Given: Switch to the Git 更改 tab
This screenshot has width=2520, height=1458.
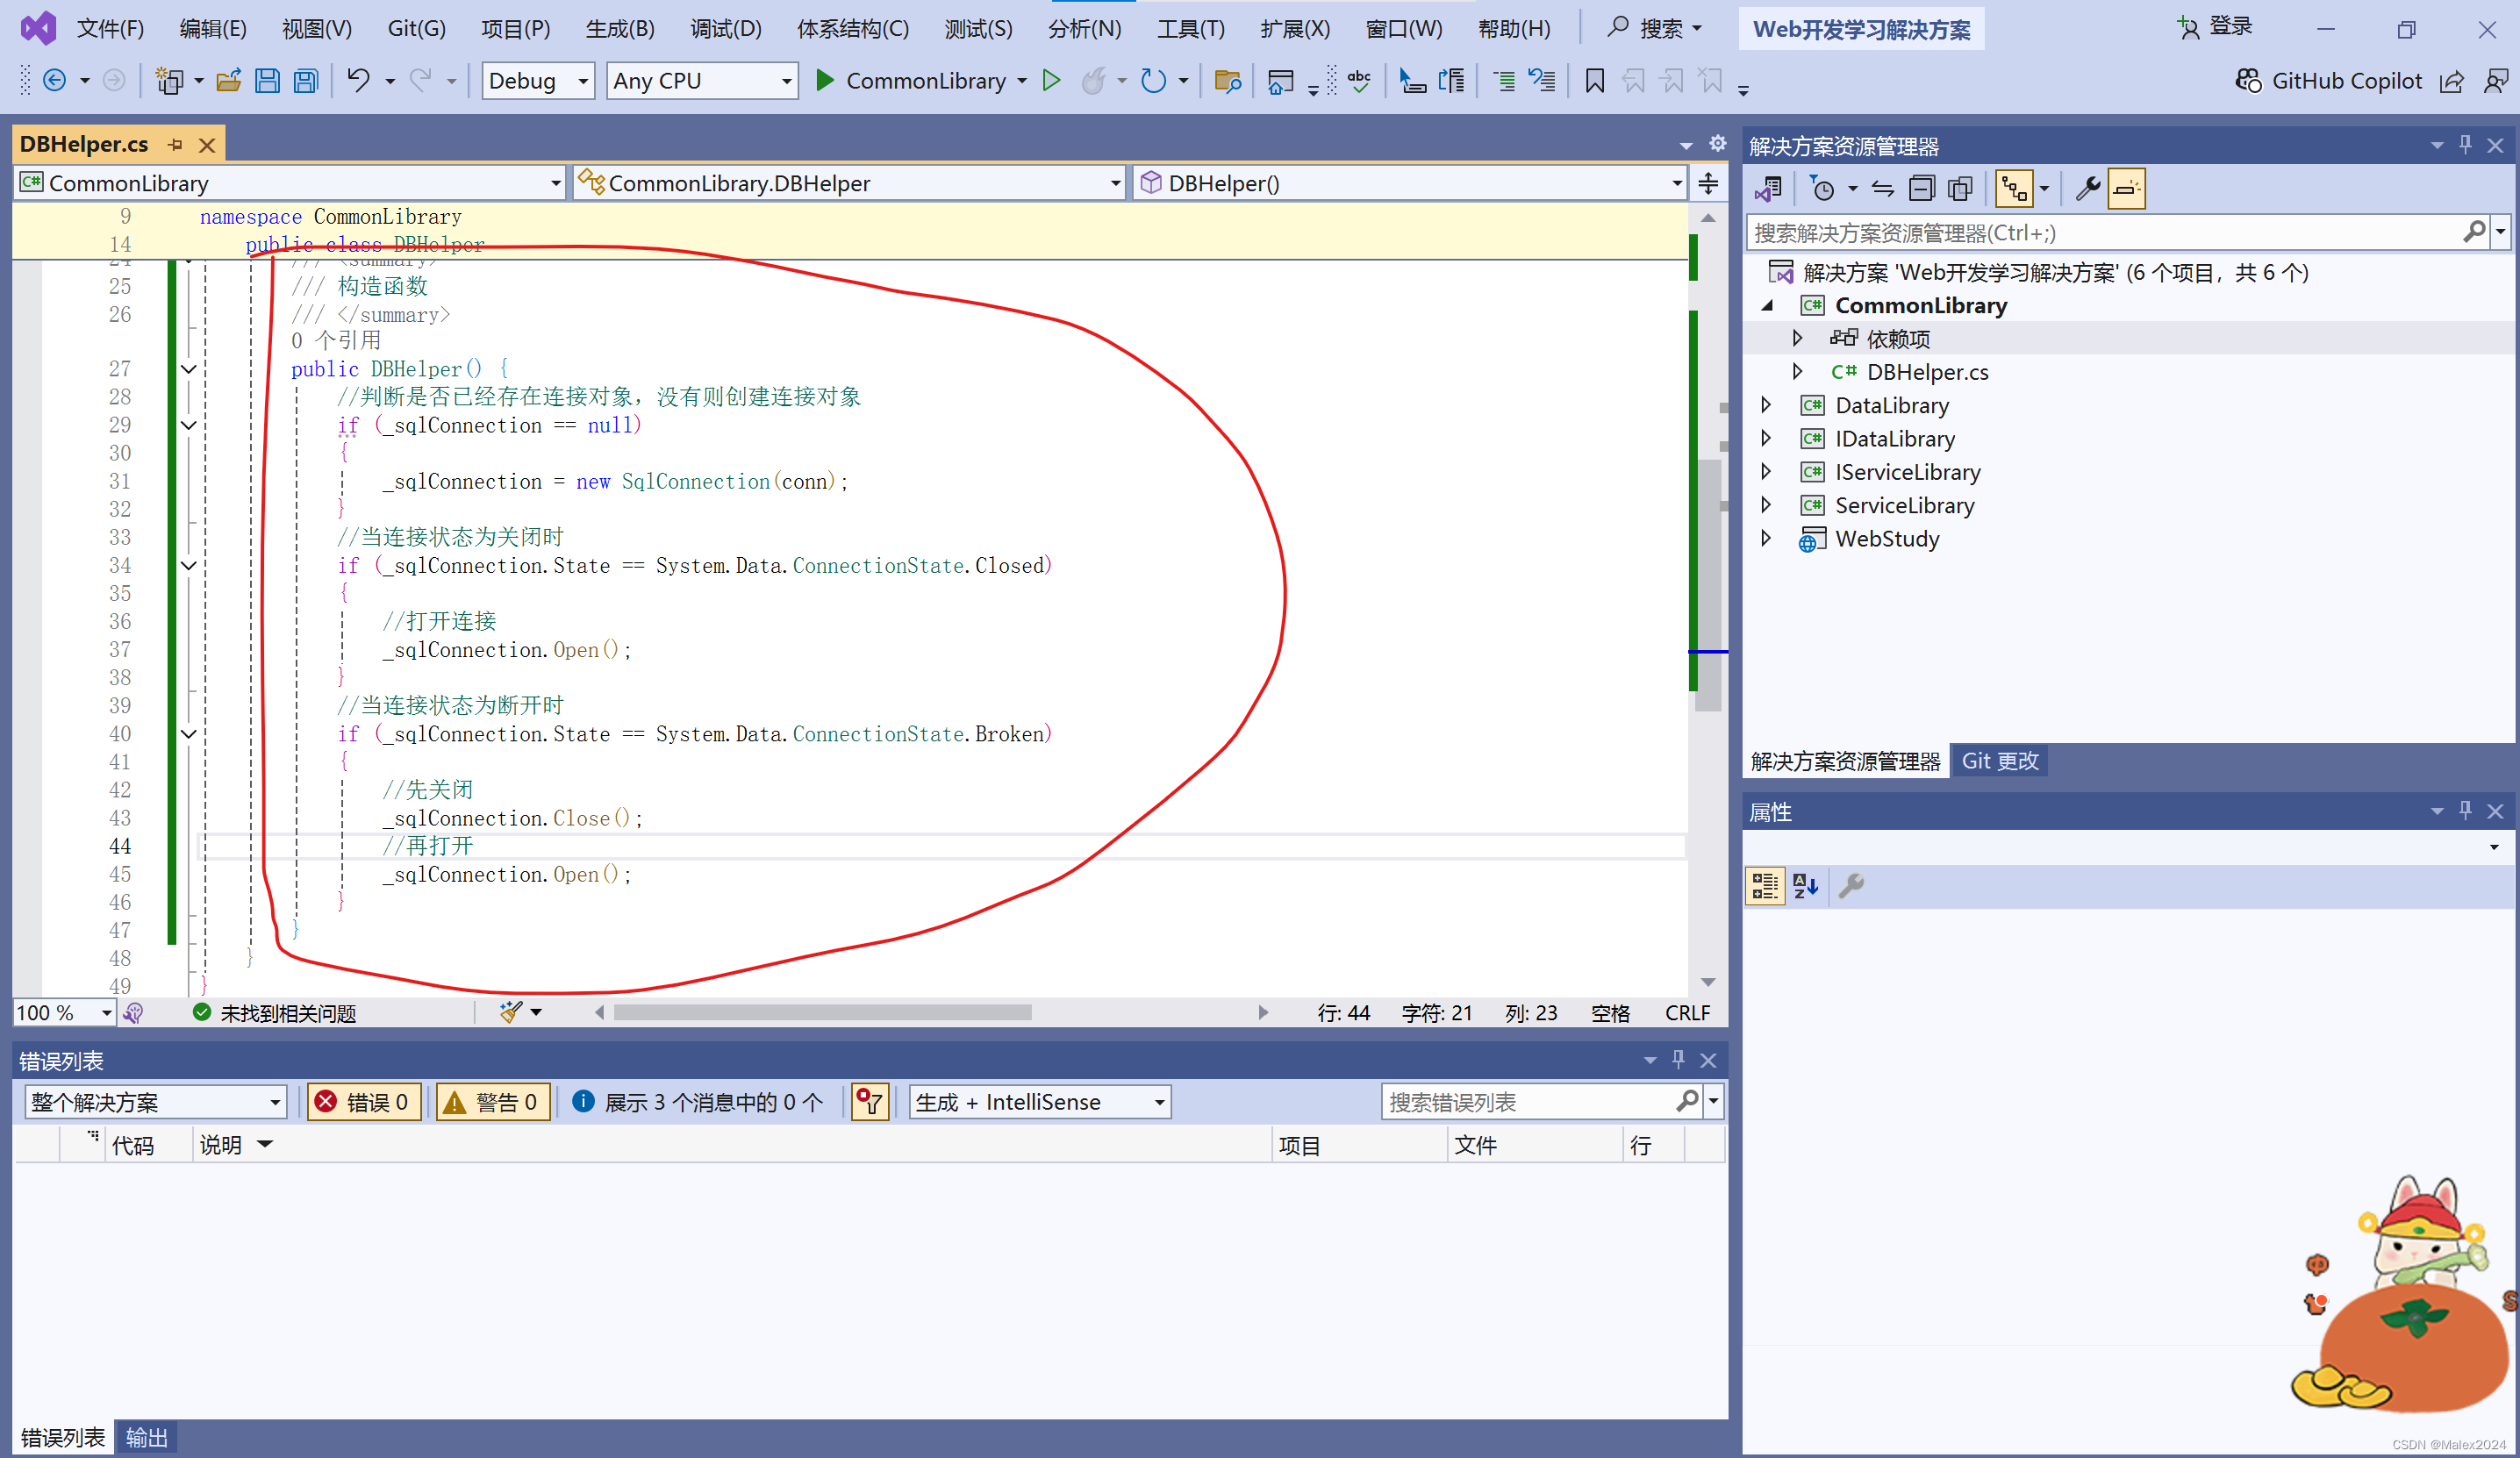Looking at the screenshot, I should [1999, 761].
